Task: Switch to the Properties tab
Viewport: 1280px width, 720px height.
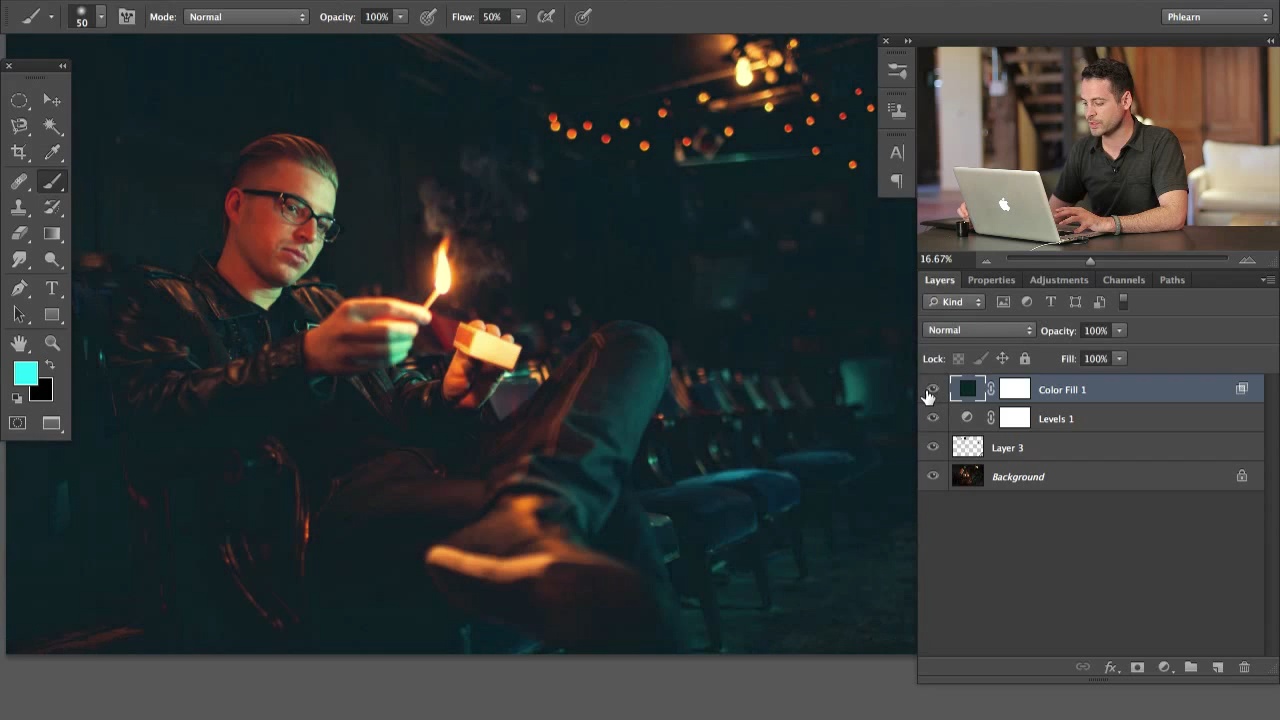Action: (991, 280)
